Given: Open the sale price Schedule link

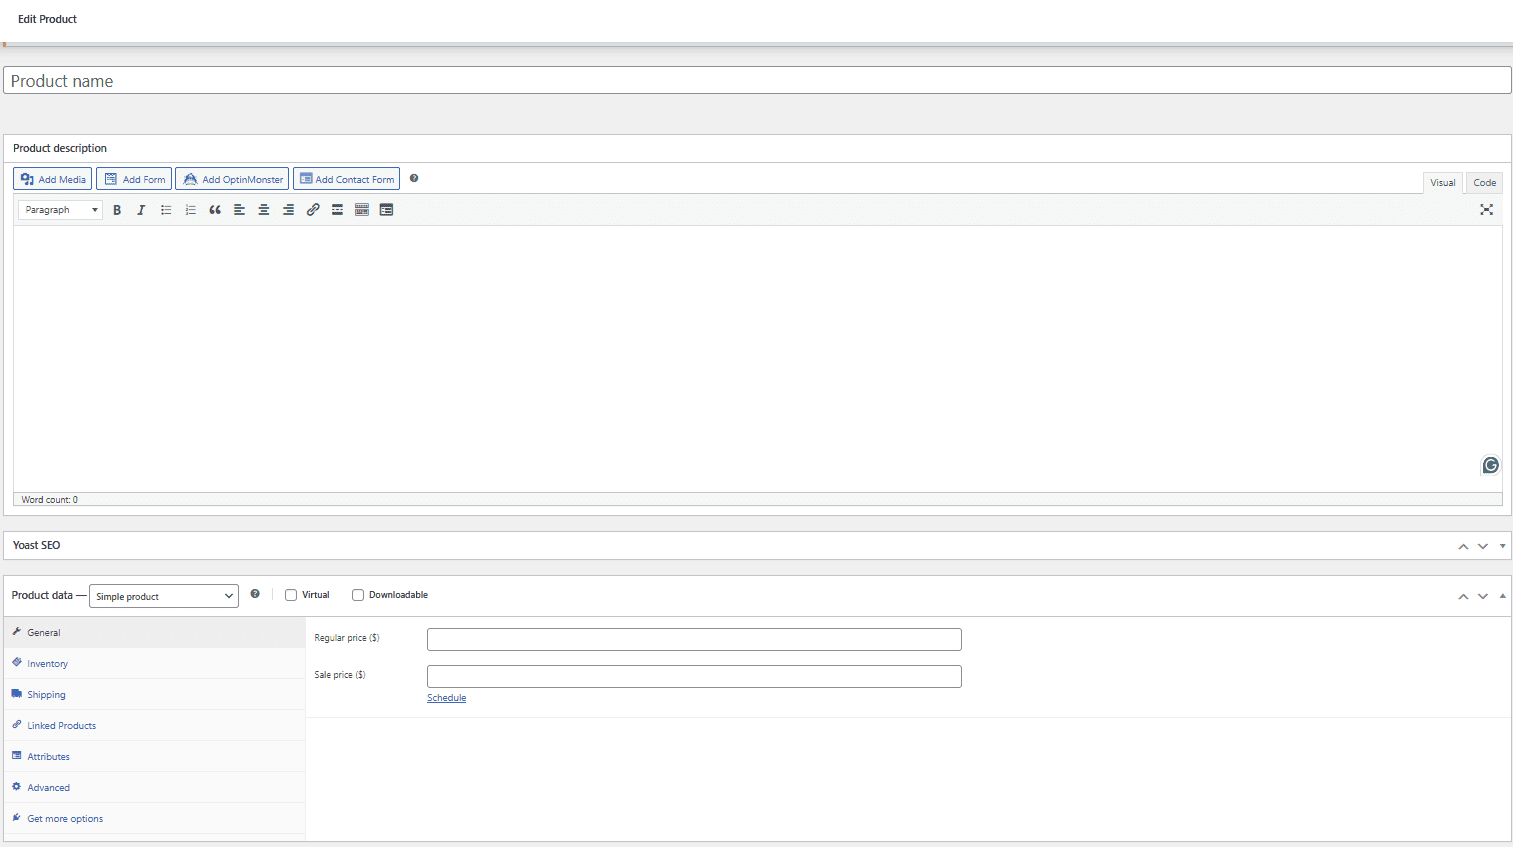Looking at the screenshot, I should tap(446, 697).
